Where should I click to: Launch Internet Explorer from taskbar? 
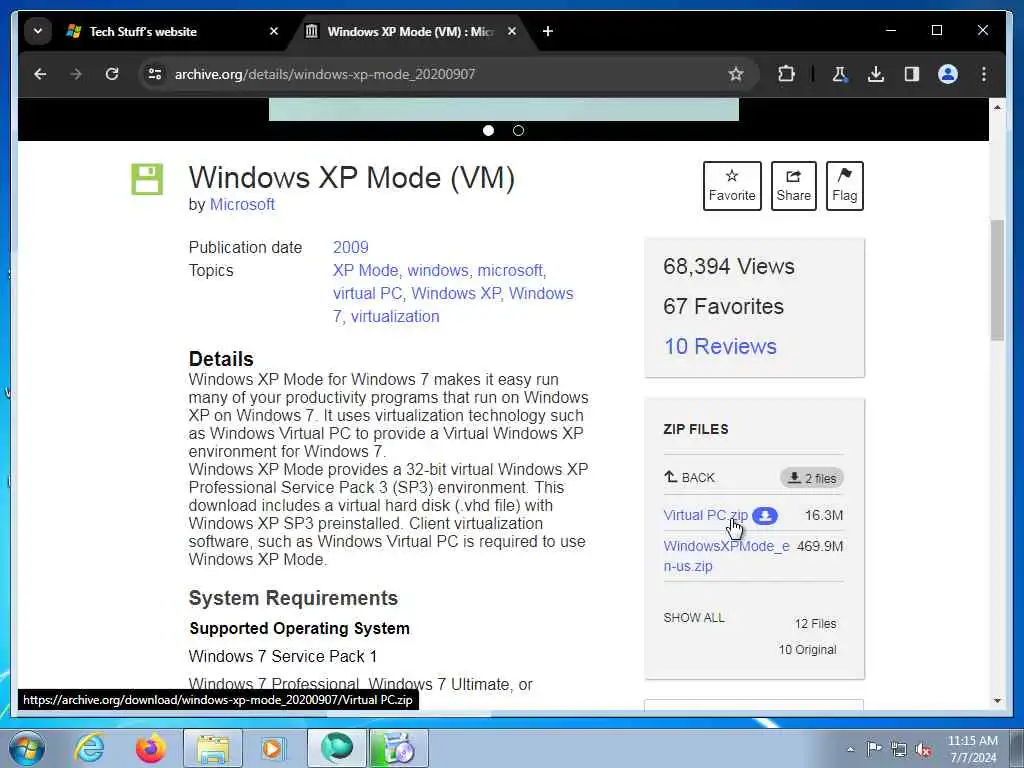[89, 748]
